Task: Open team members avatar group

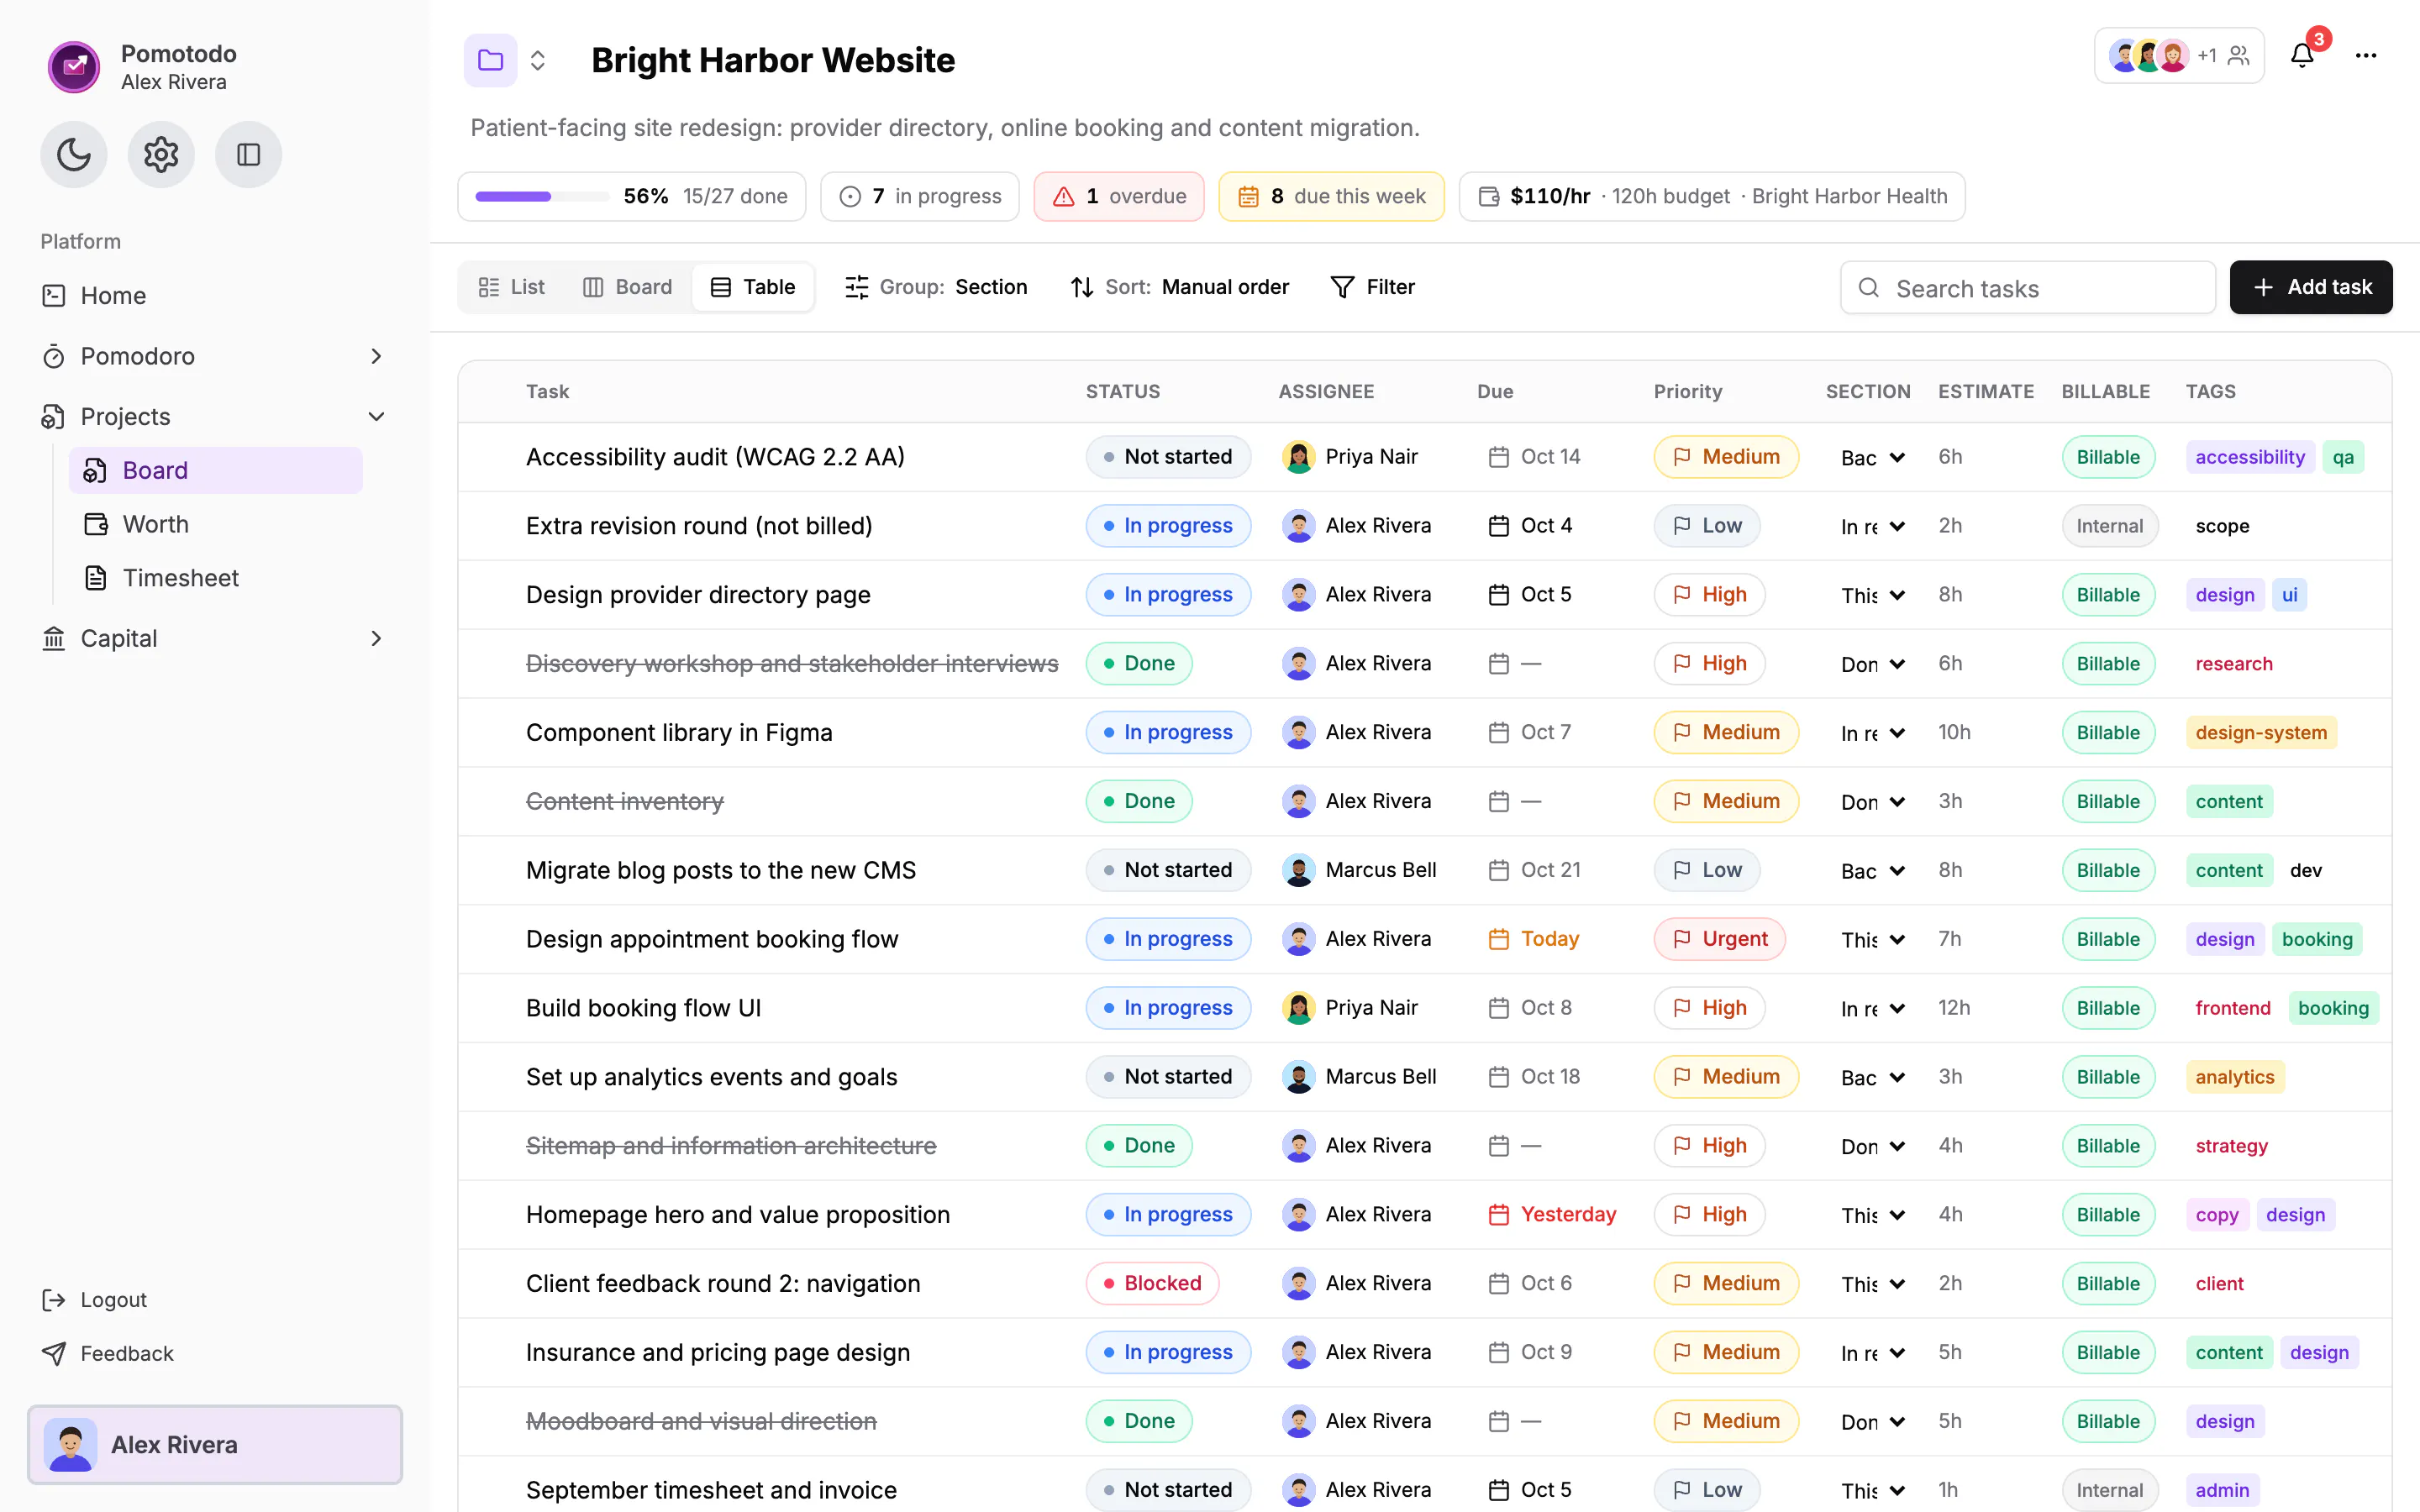Action: [x=2179, y=55]
